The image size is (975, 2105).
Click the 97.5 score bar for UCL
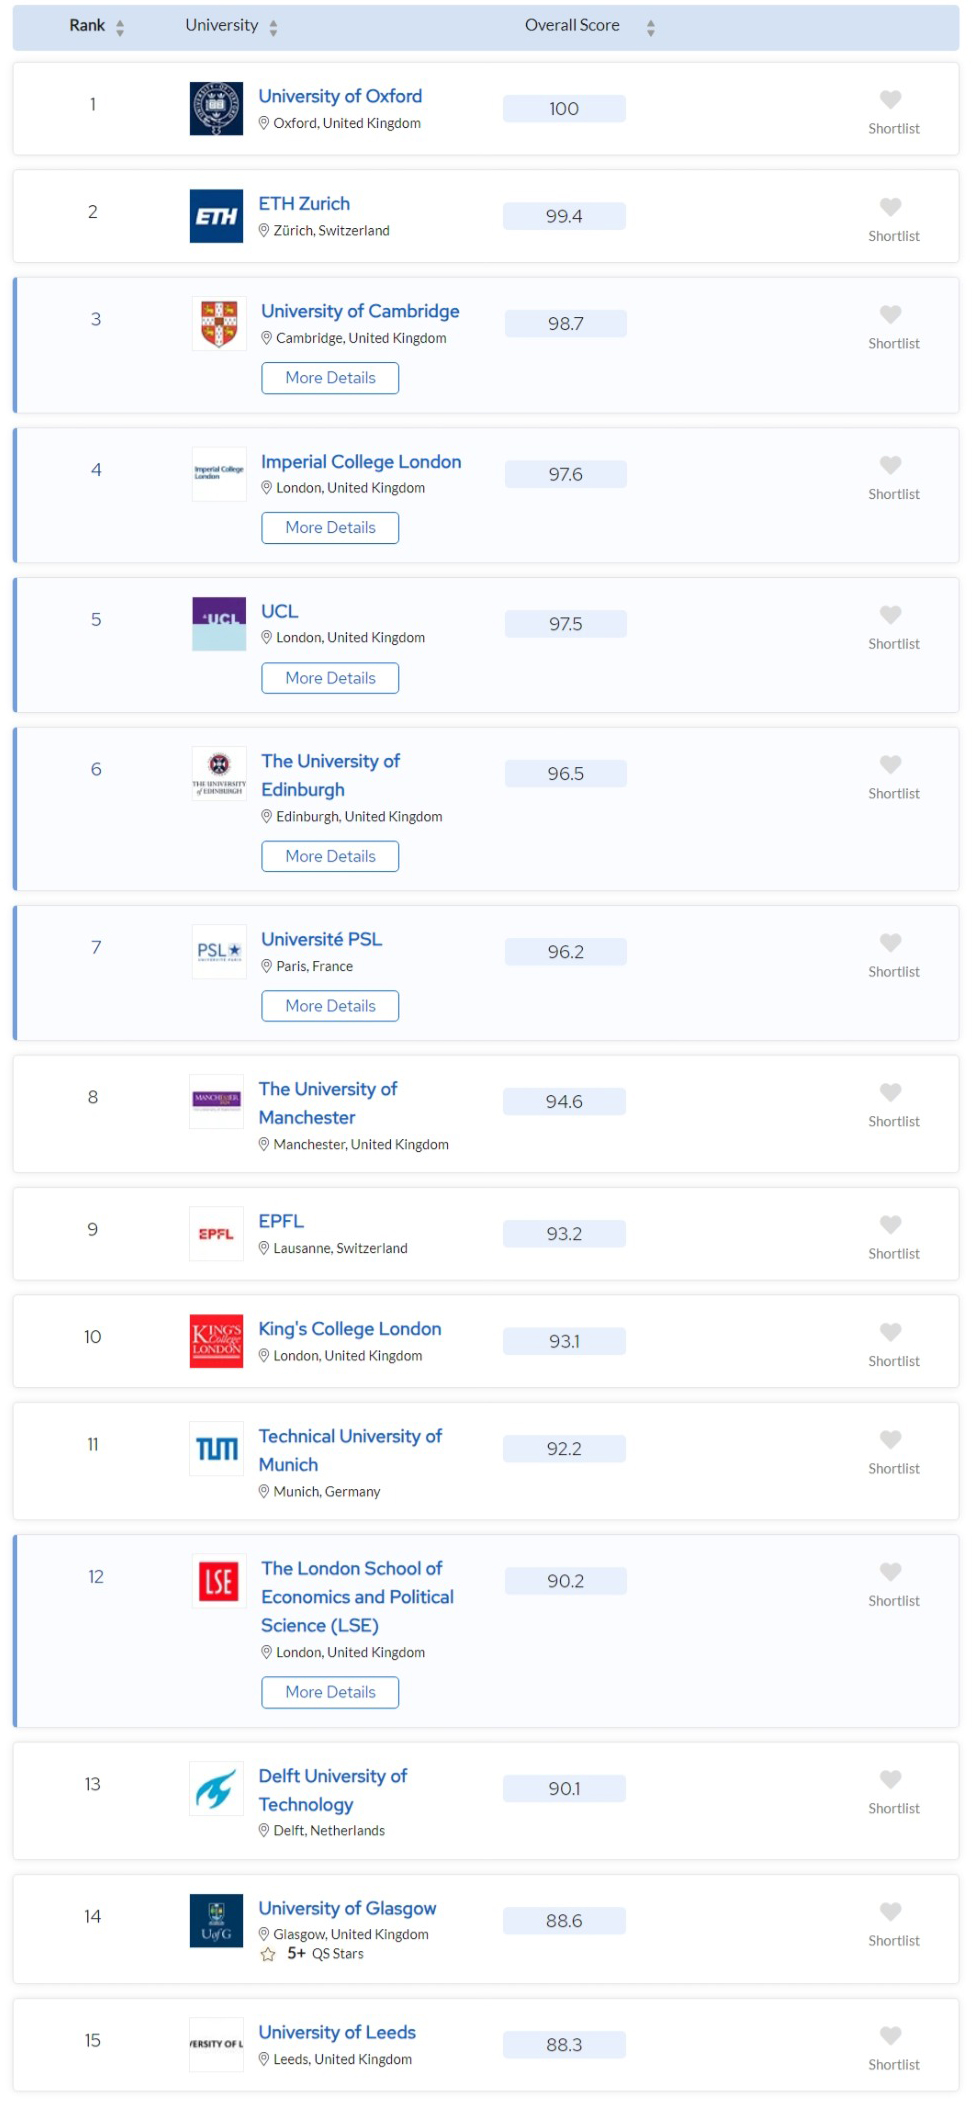tap(566, 624)
